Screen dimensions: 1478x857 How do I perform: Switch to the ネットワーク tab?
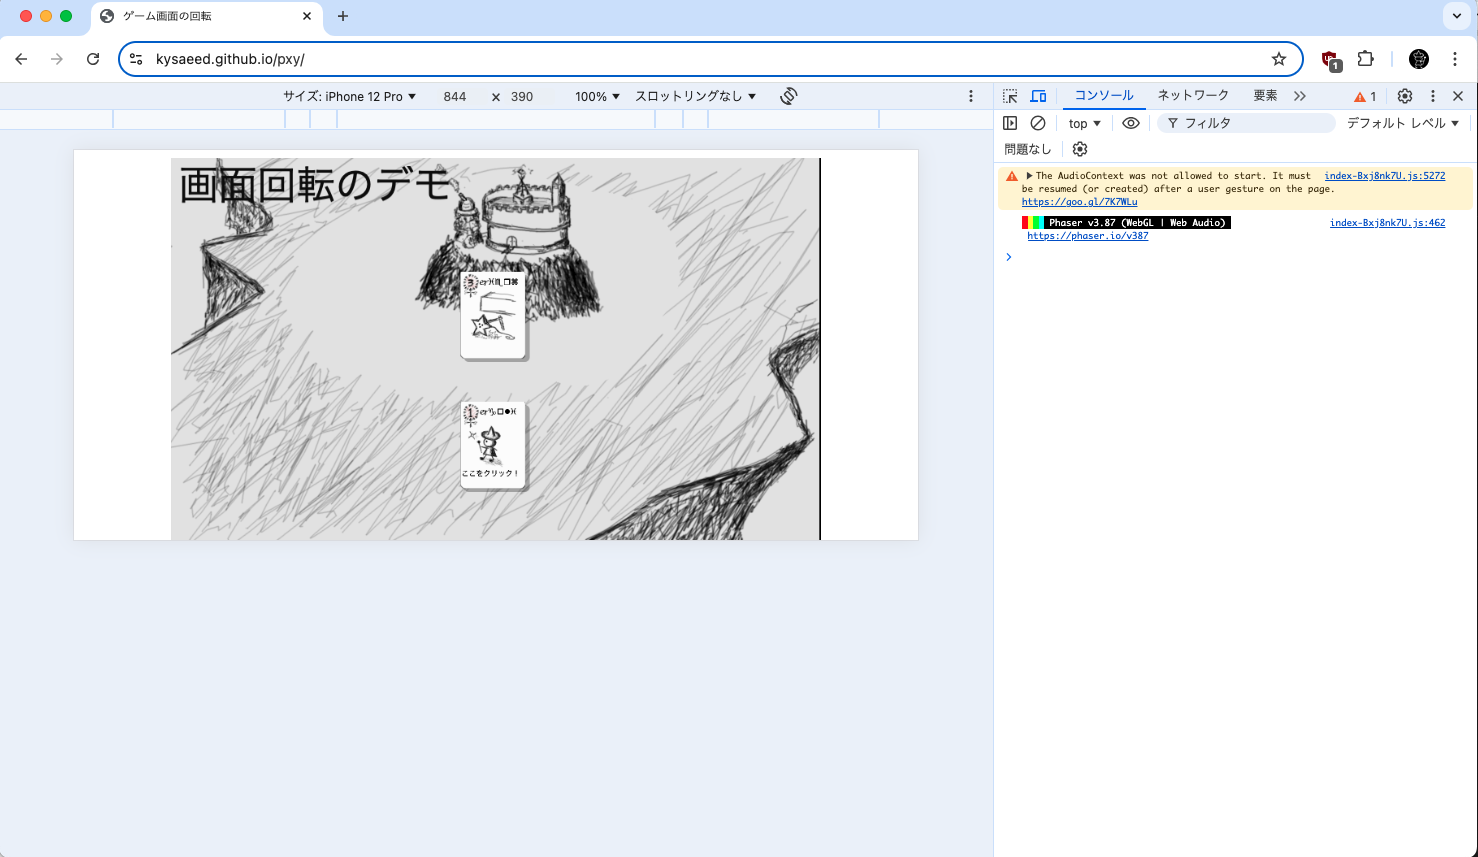pos(1192,95)
